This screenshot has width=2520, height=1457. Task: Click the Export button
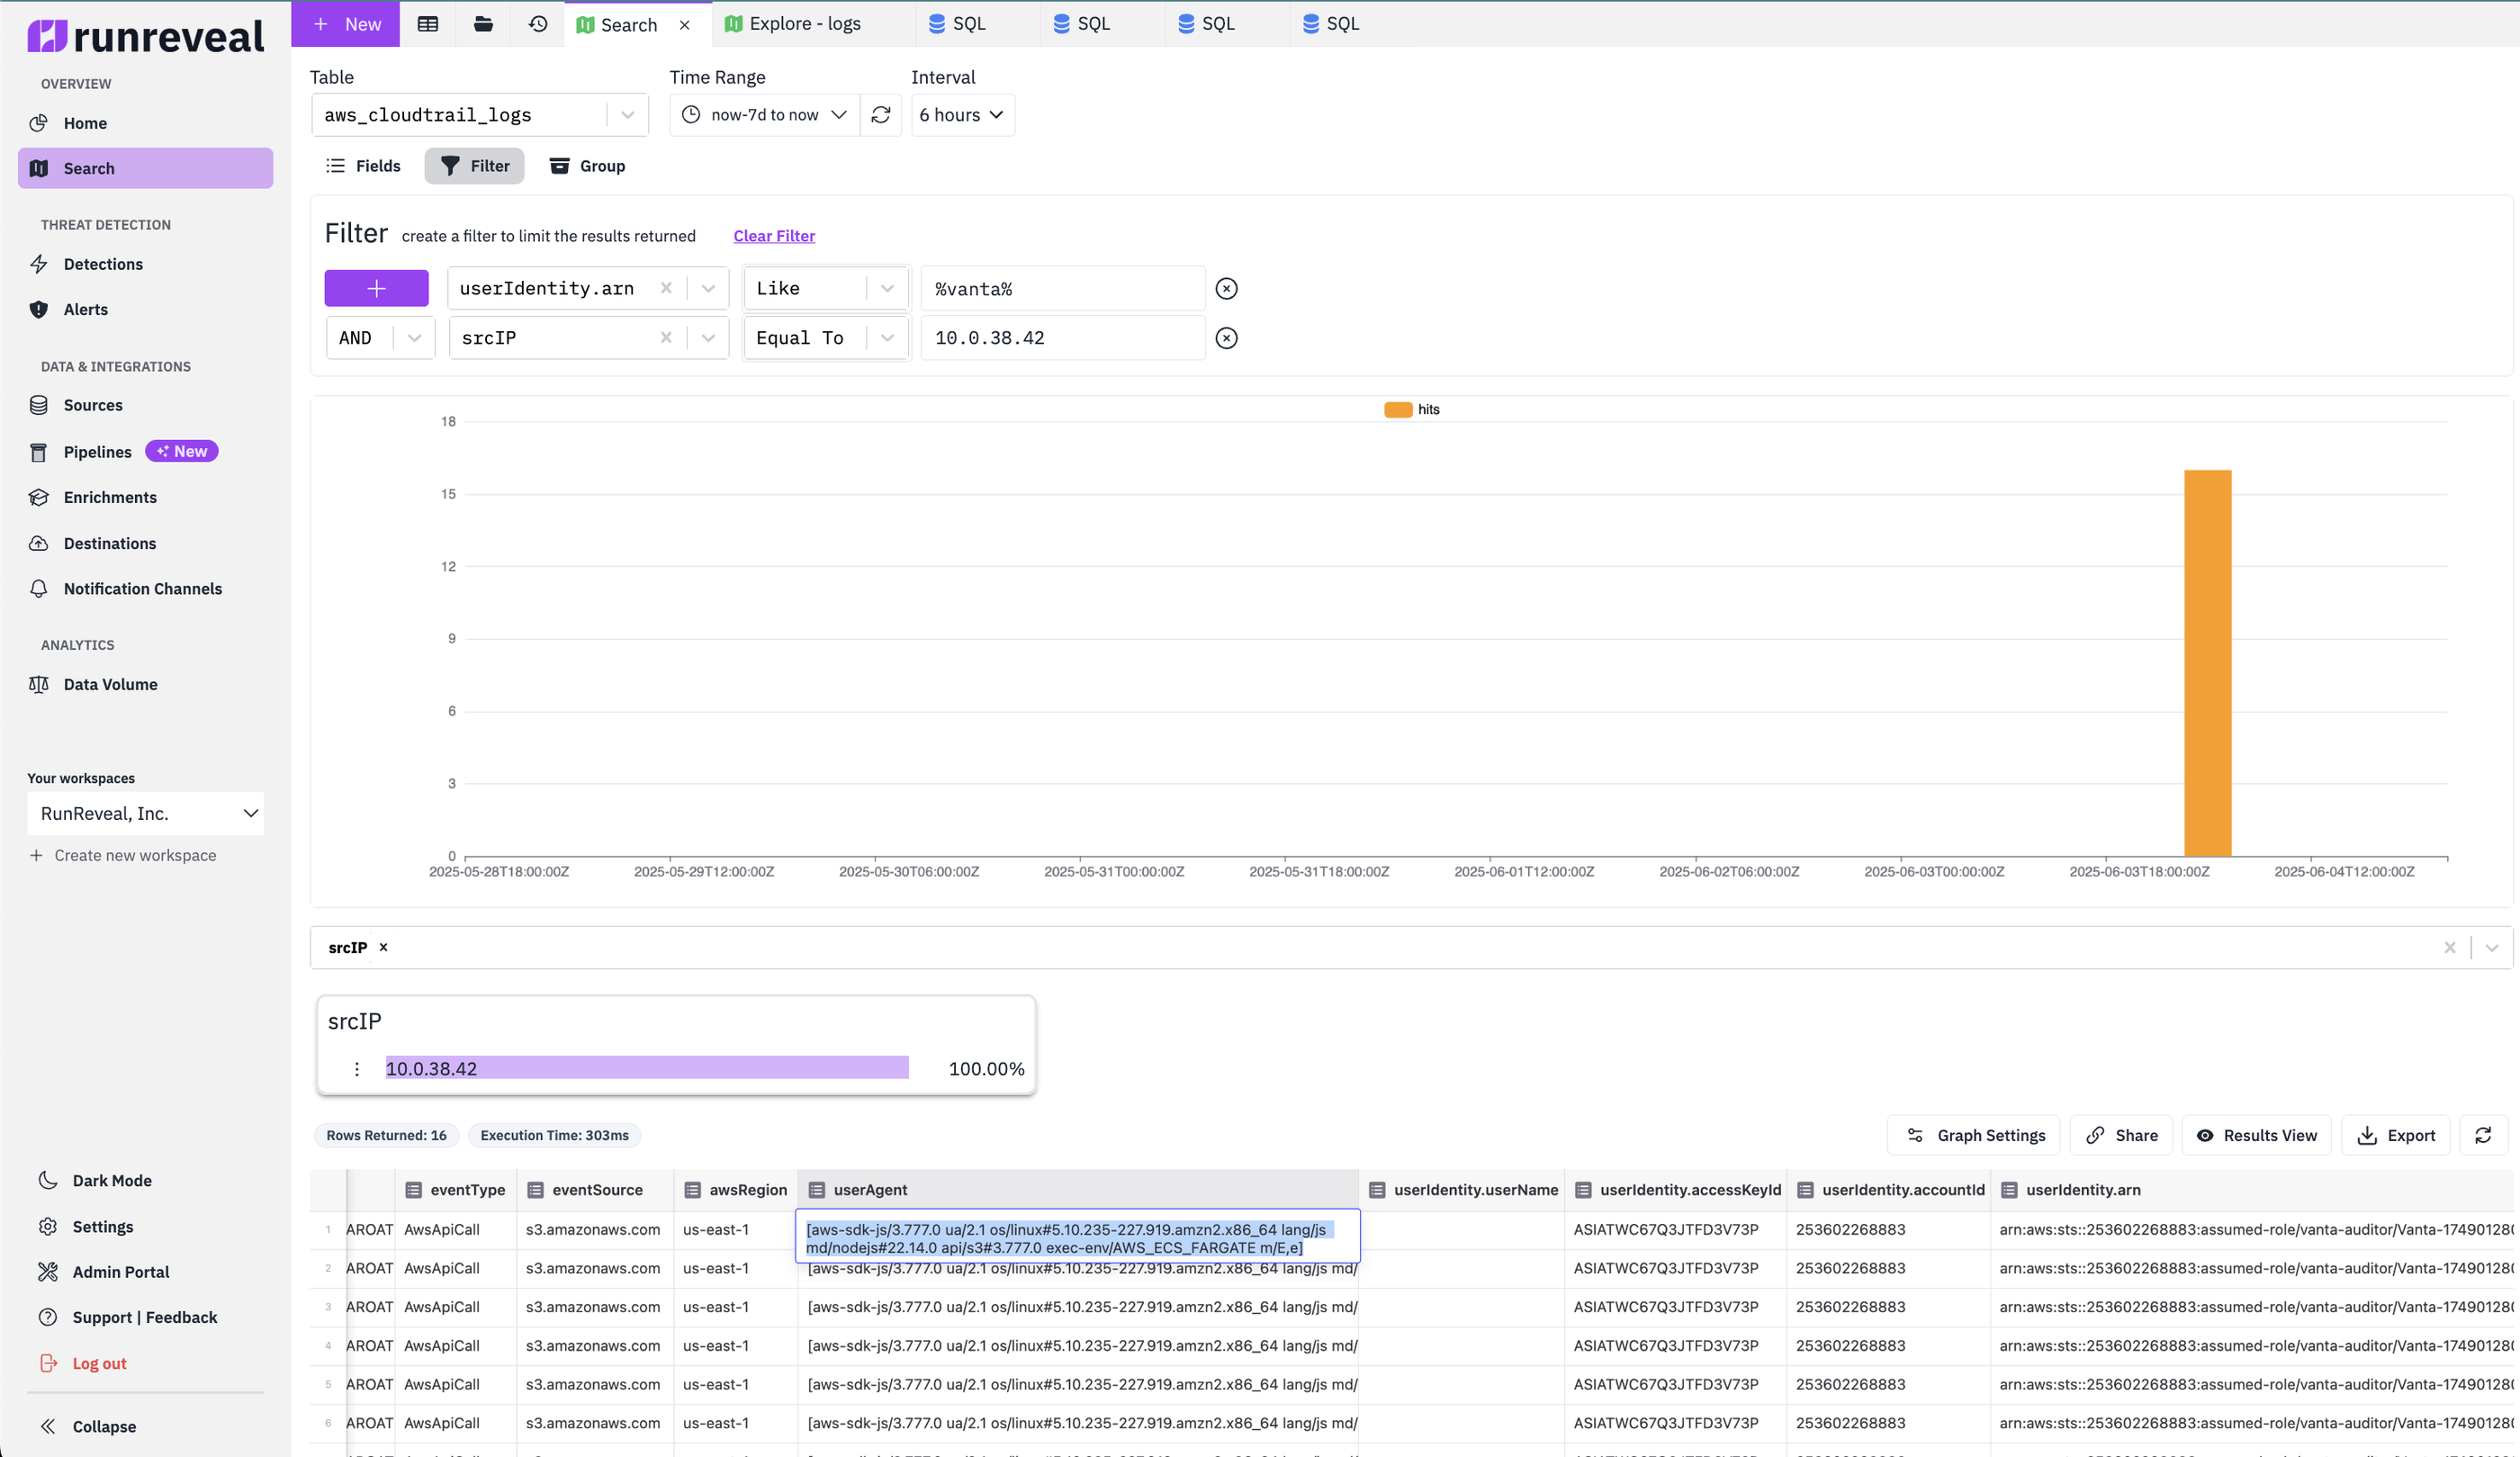(x=2396, y=1135)
